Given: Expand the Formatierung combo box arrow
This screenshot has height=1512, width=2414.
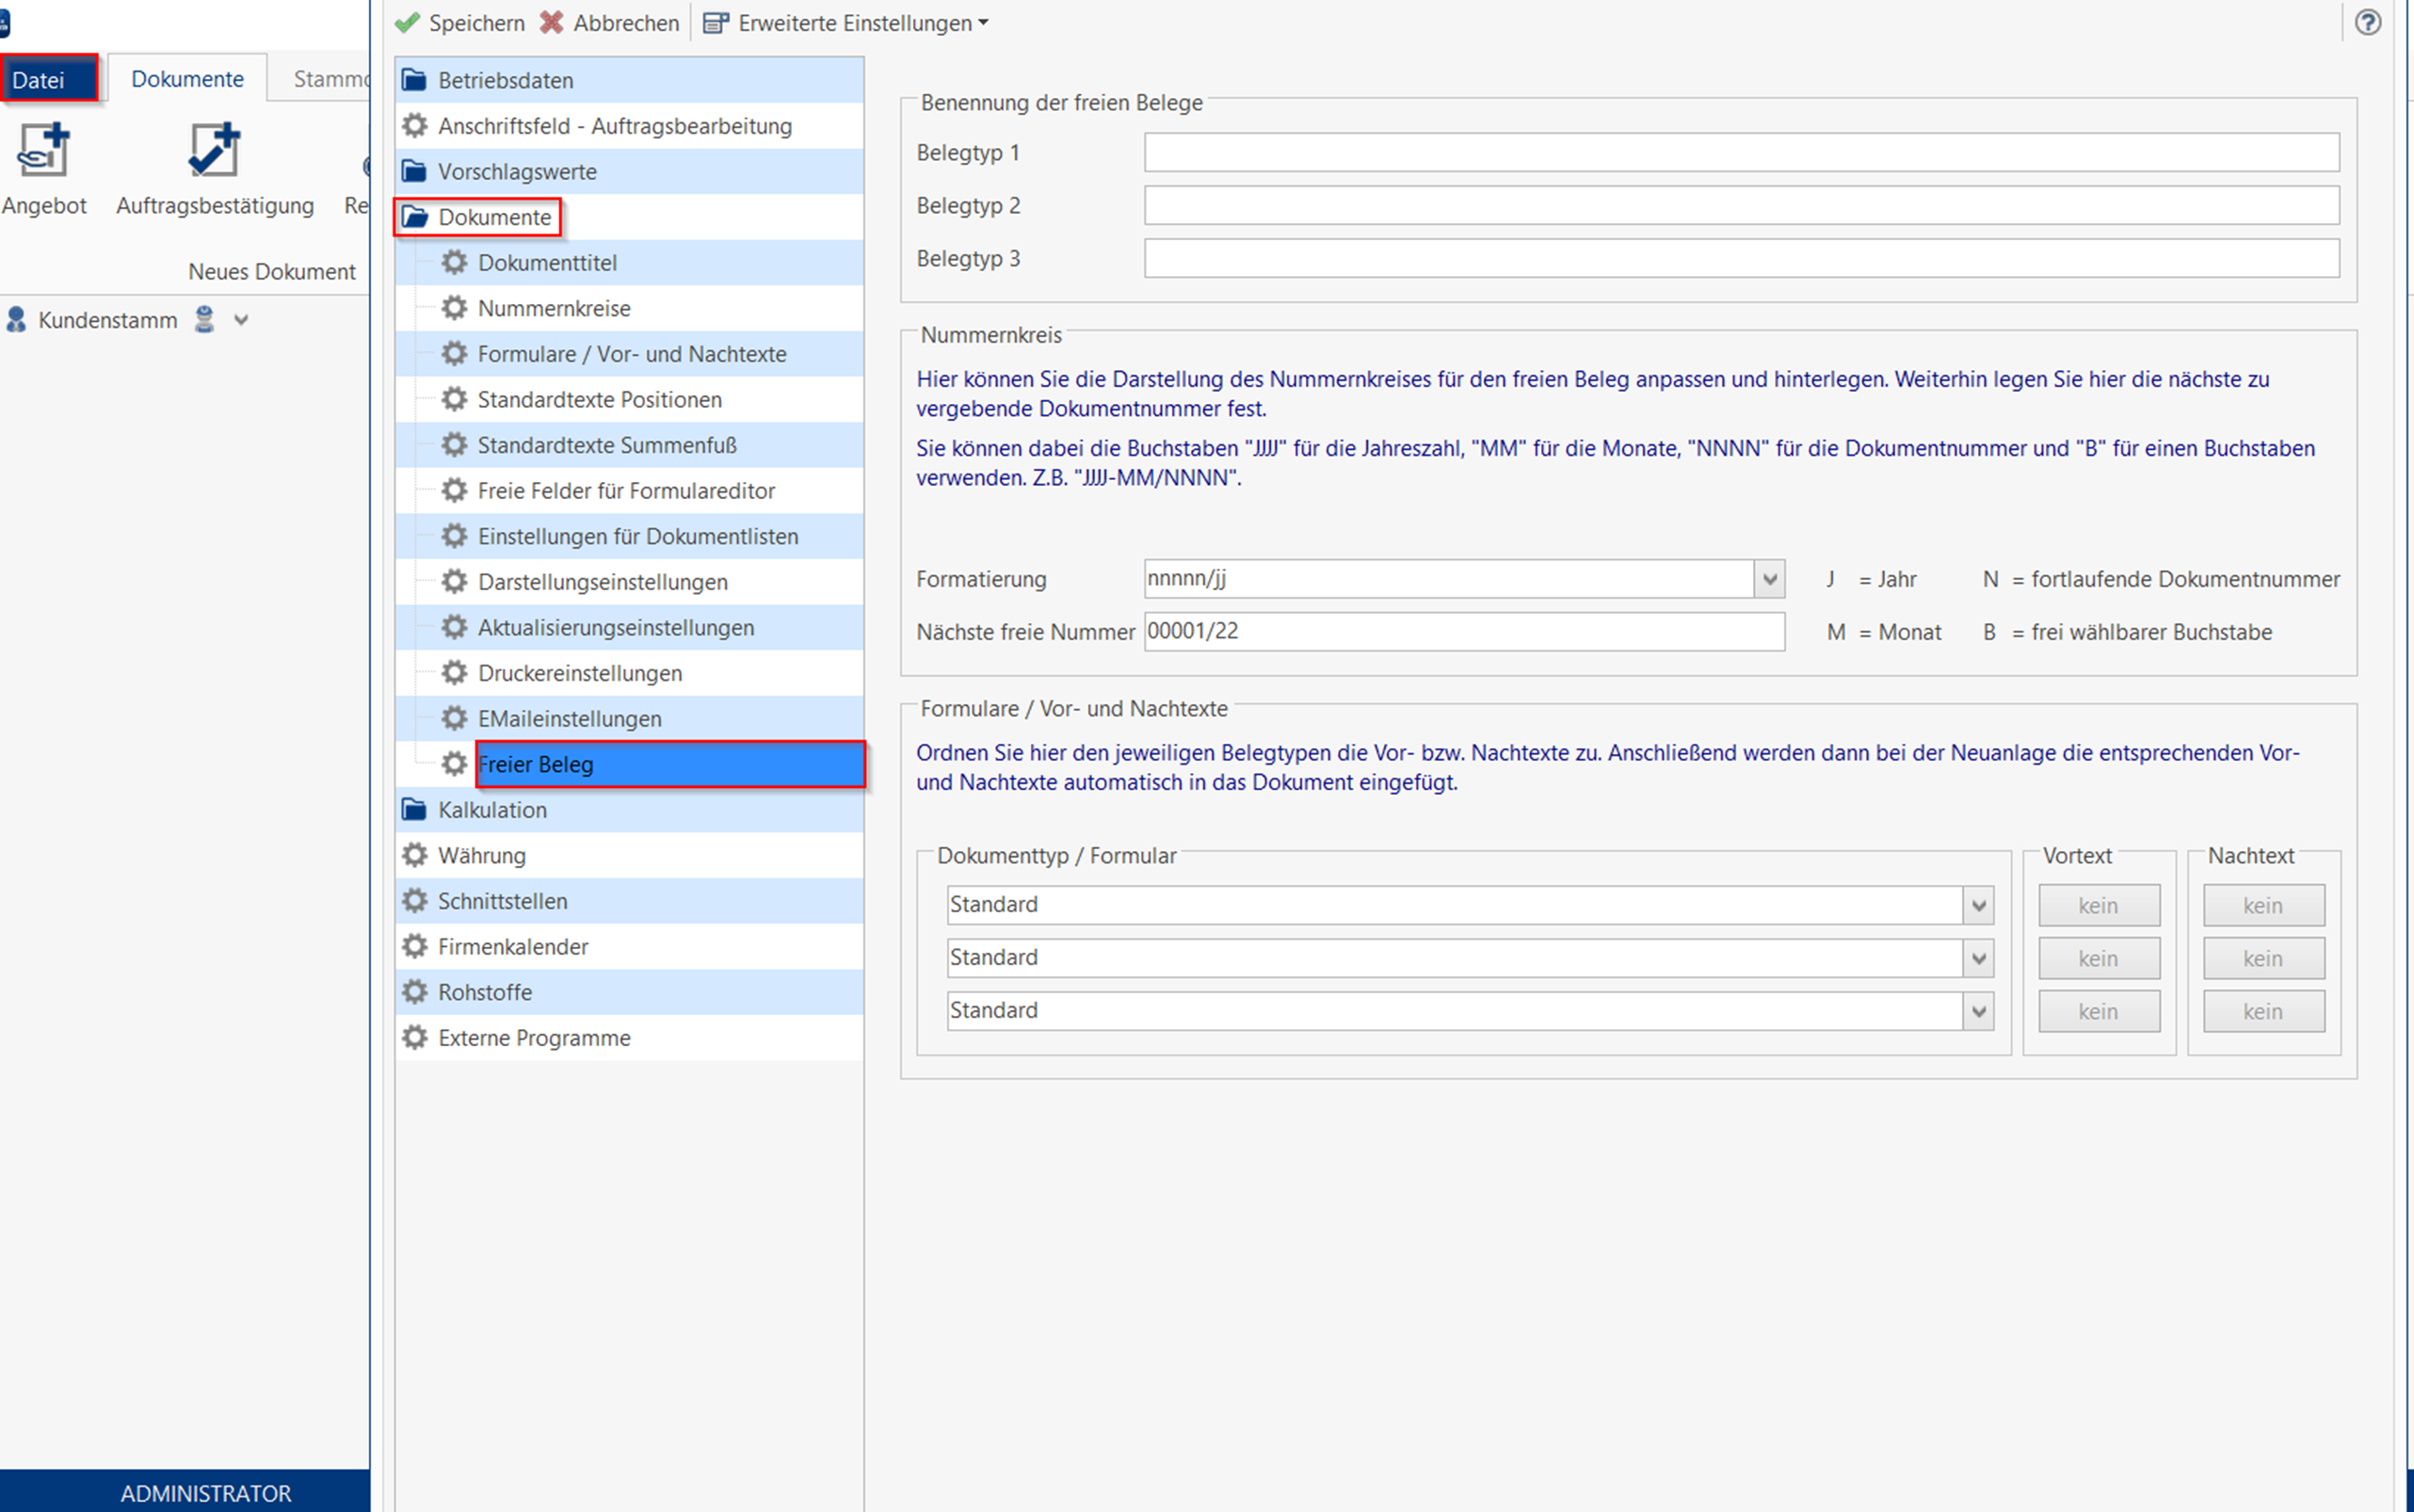Looking at the screenshot, I should tap(1769, 579).
